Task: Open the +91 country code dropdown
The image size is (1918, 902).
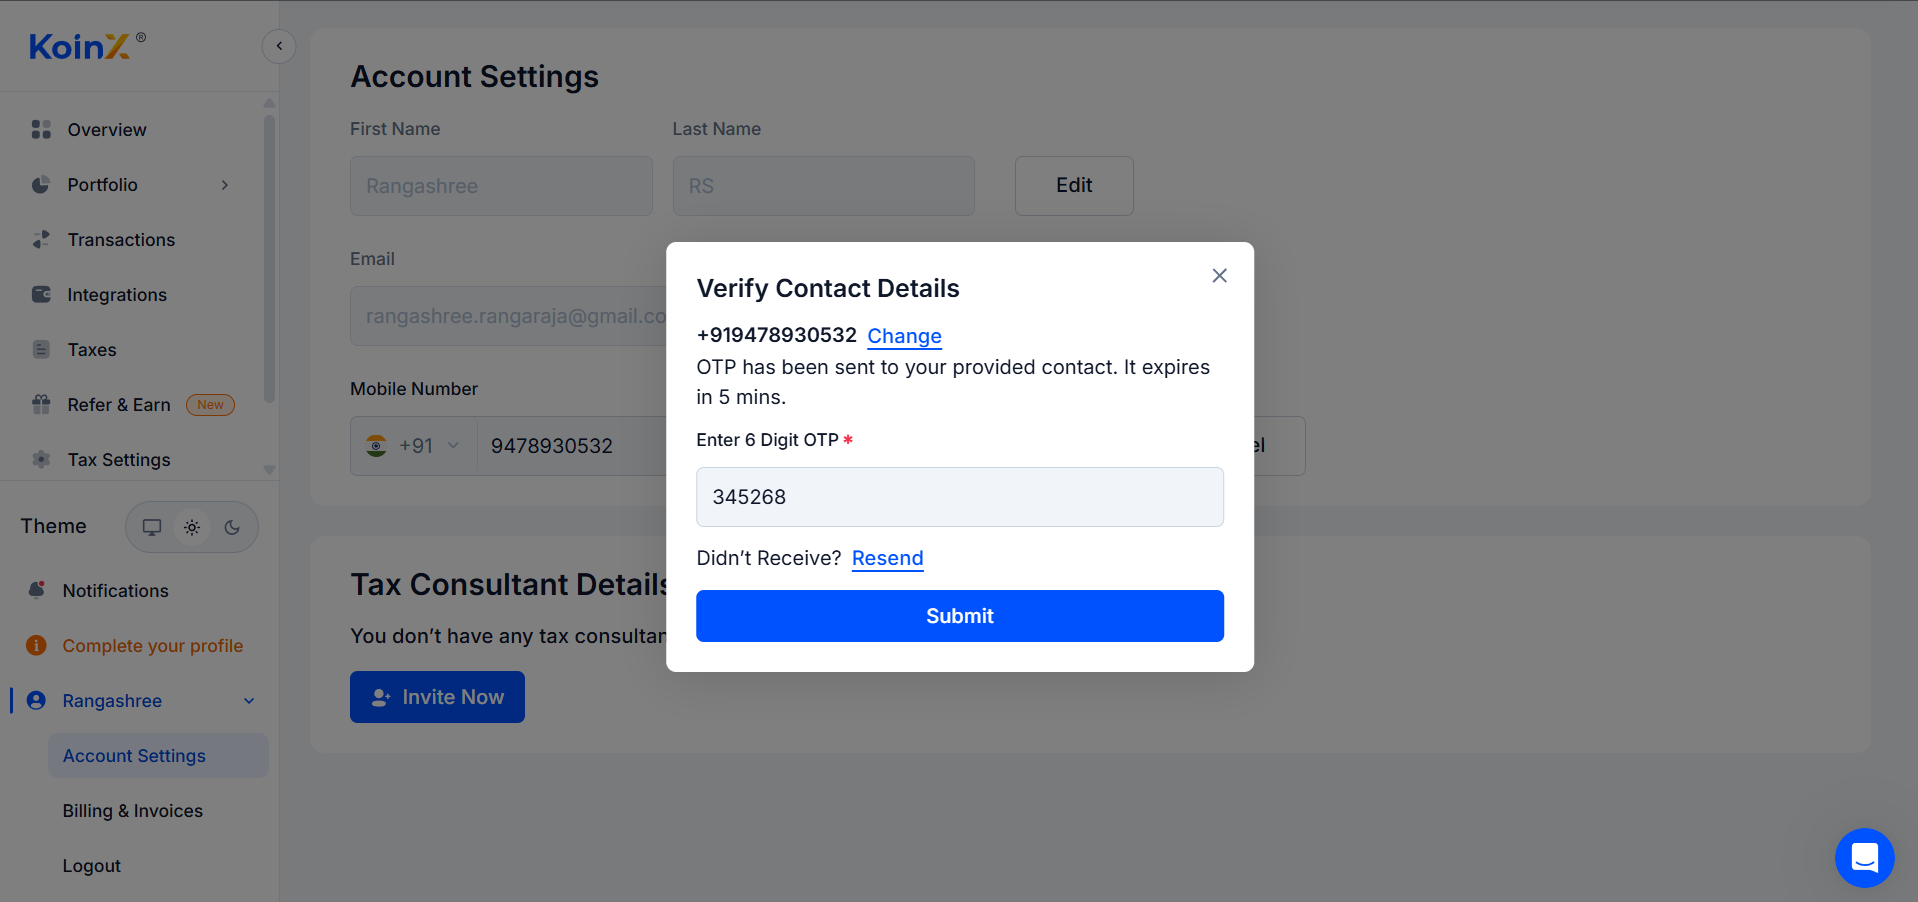Action: 413,446
